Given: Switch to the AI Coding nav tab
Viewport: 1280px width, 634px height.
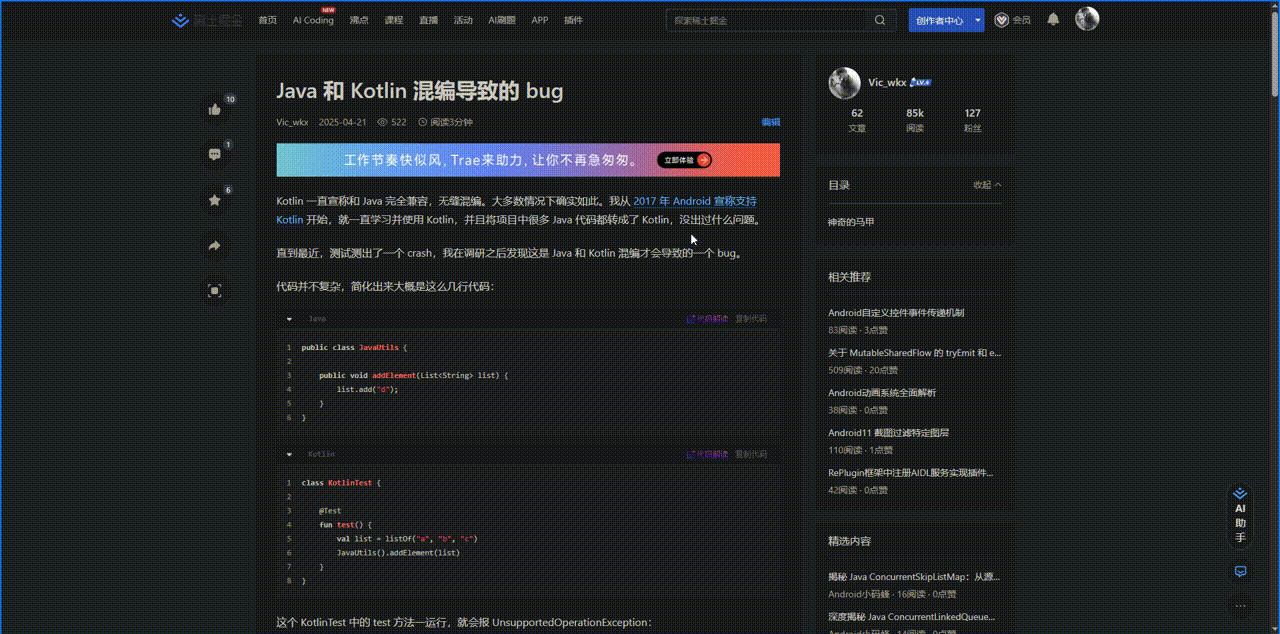Looking at the screenshot, I should click(x=312, y=20).
